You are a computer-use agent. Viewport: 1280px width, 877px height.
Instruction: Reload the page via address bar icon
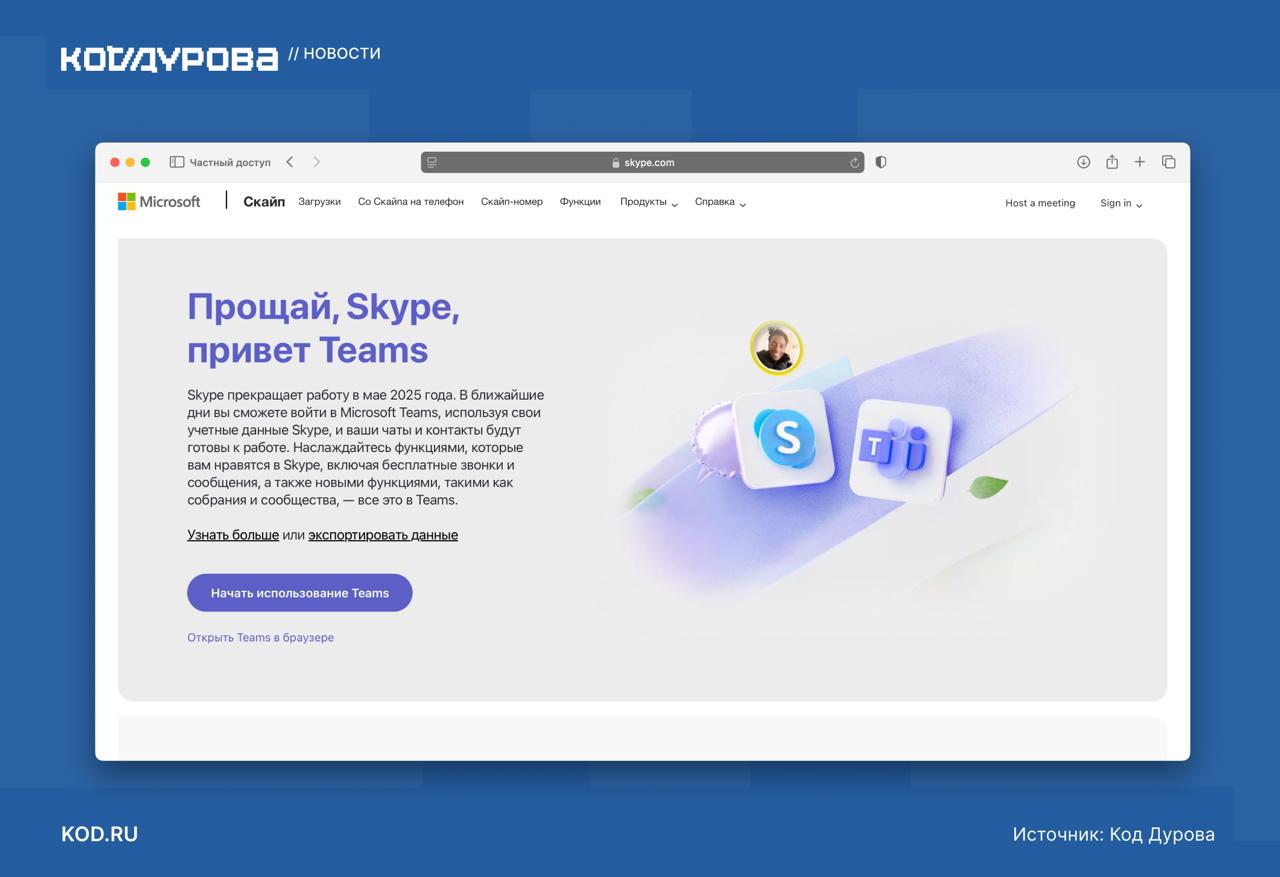click(x=855, y=162)
